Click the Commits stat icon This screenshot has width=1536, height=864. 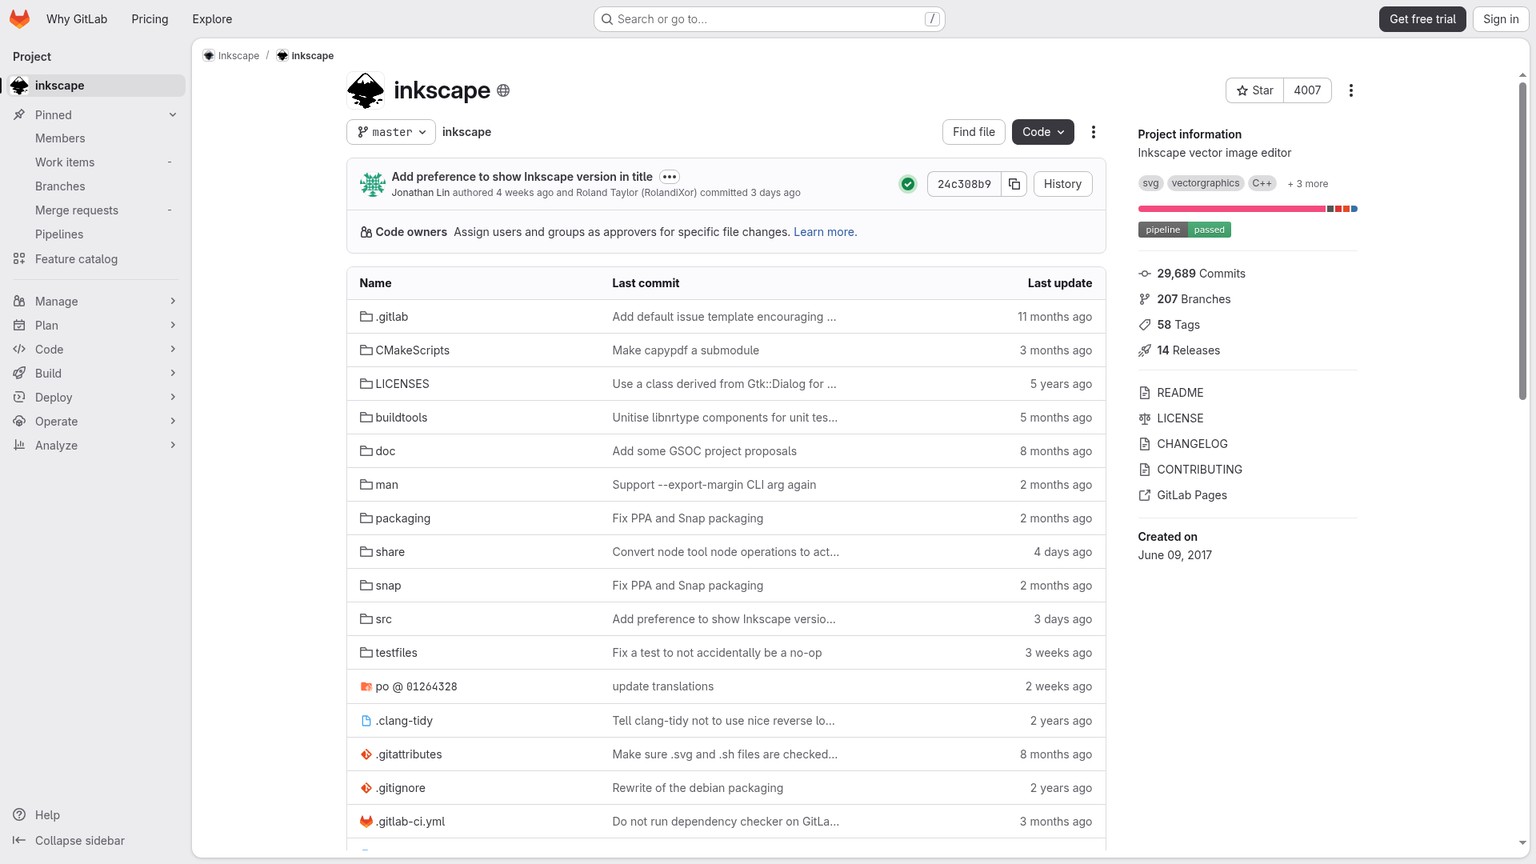point(1145,274)
